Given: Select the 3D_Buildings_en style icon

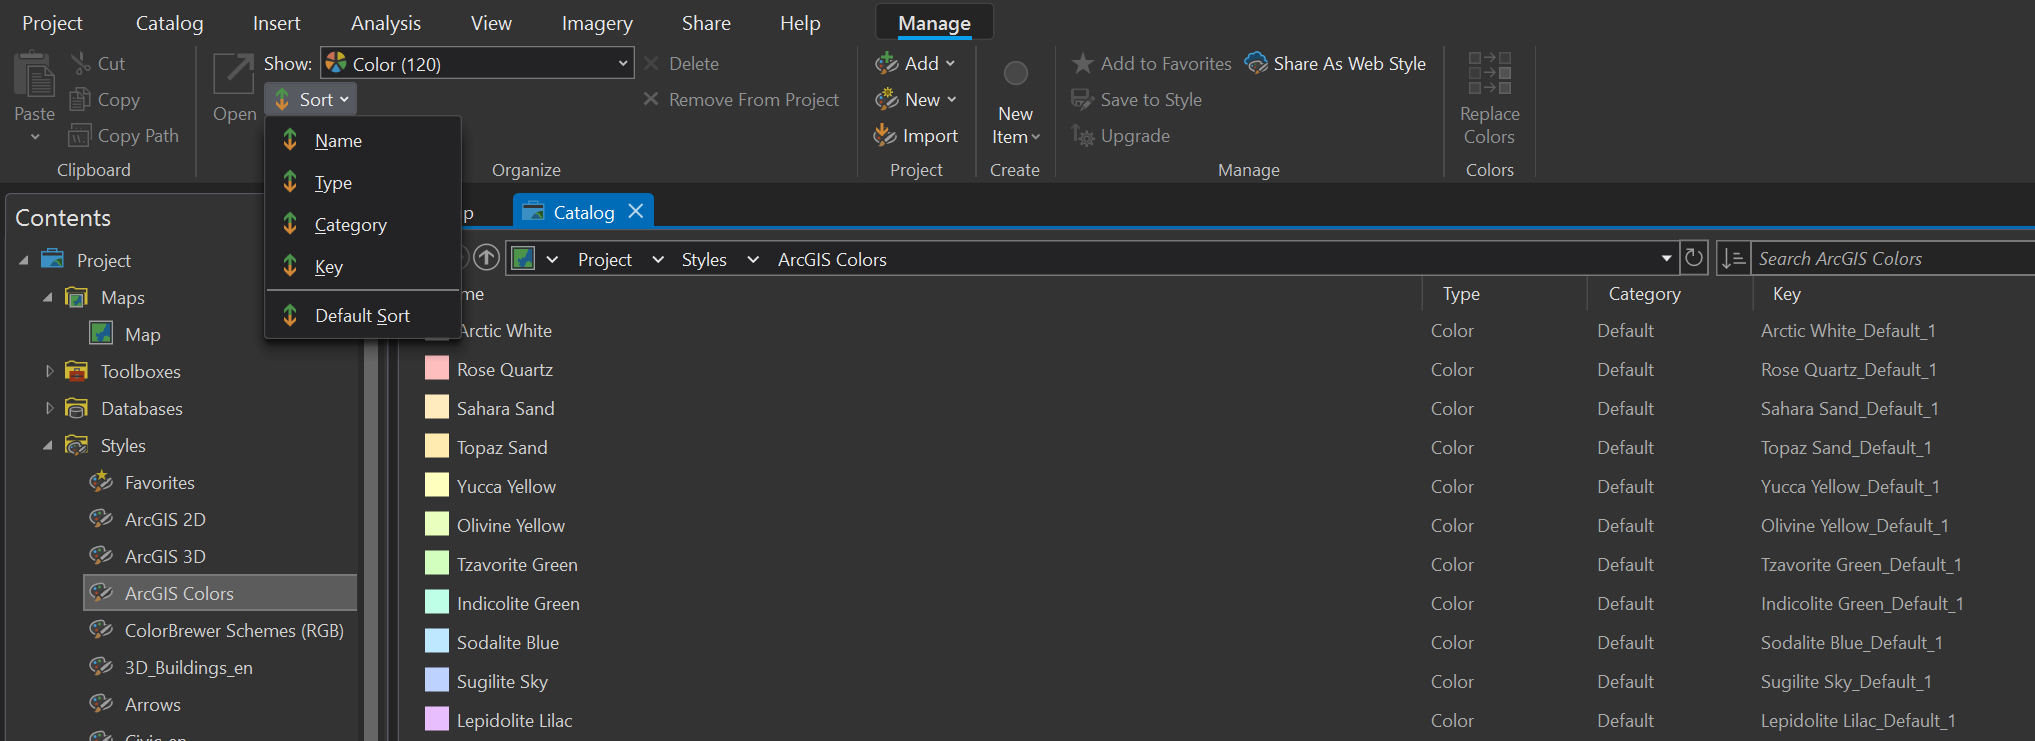Looking at the screenshot, I should click(x=101, y=667).
